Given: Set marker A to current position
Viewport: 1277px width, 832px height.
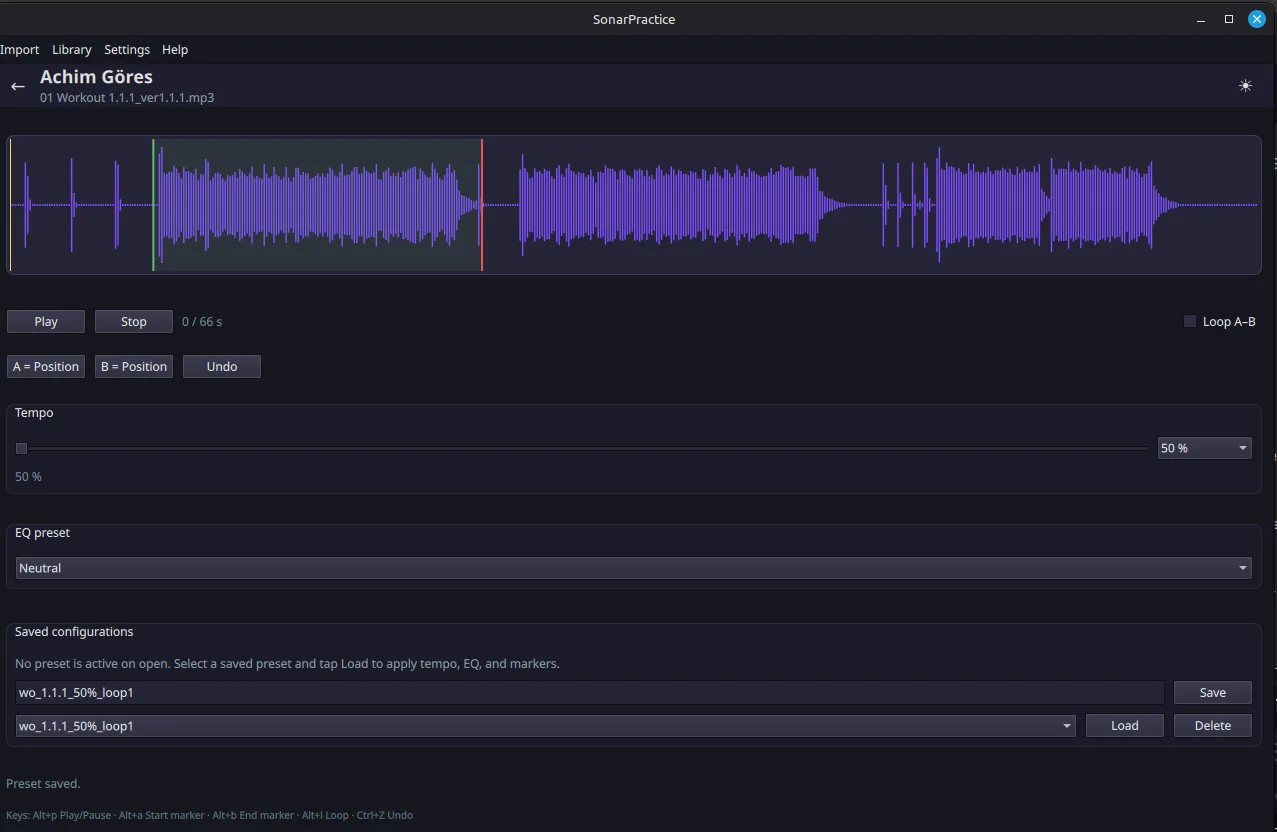Looking at the screenshot, I should (x=46, y=367).
